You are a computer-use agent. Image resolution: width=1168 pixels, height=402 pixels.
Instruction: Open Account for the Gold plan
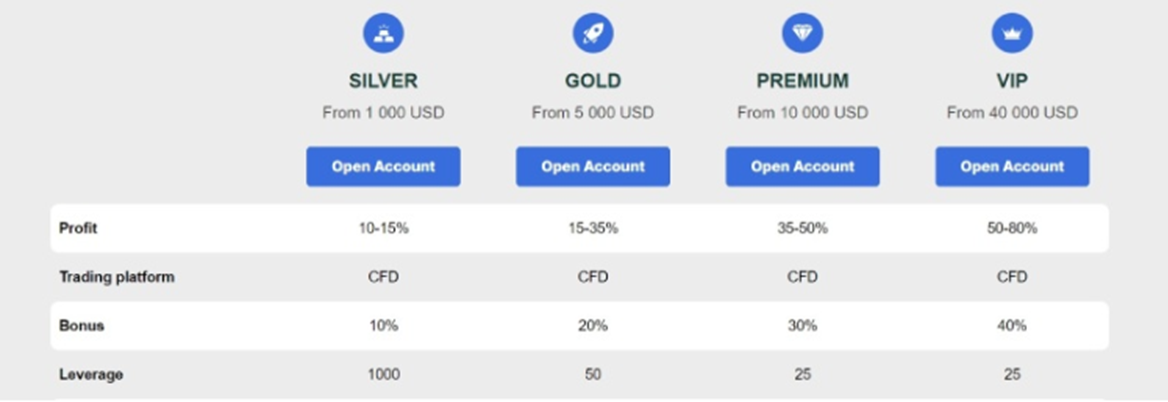[593, 167]
